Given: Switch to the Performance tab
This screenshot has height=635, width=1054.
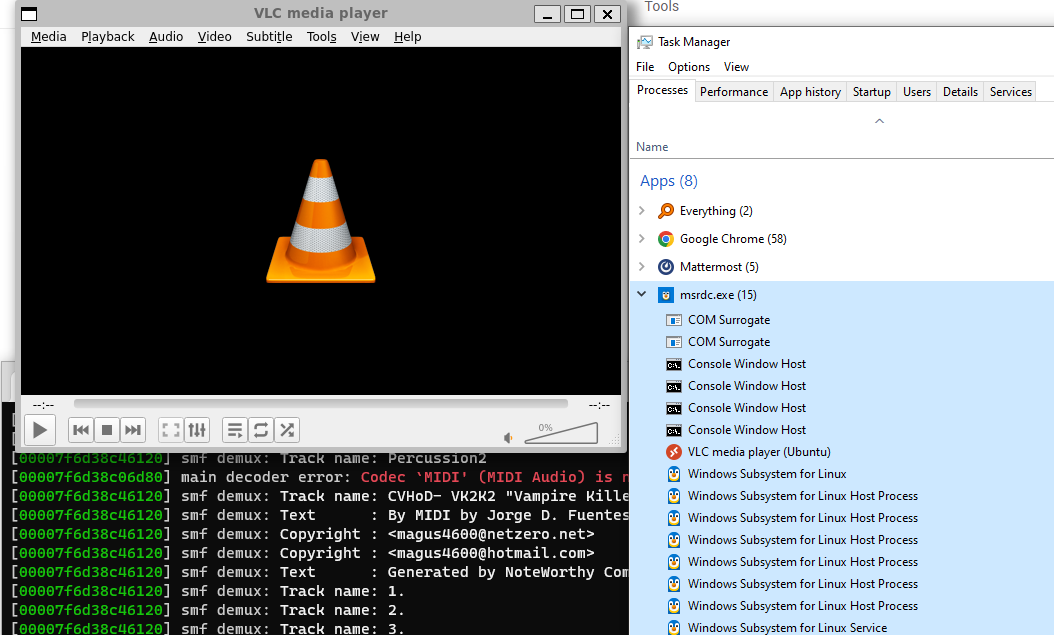Looking at the screenshot, I should point(733,91).
